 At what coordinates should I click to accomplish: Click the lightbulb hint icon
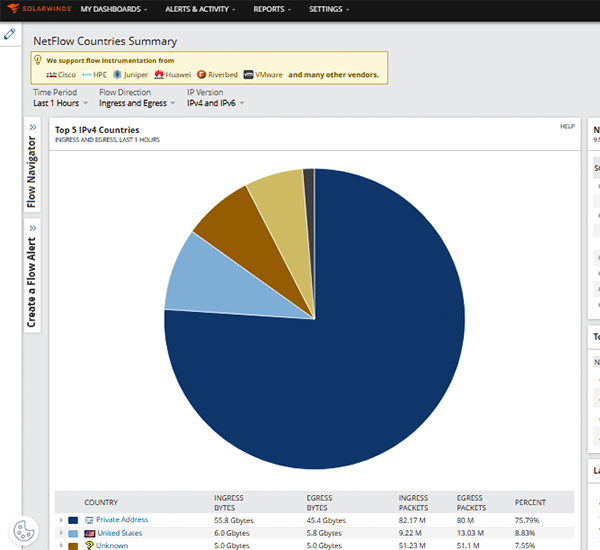click(x=38, y=60)
